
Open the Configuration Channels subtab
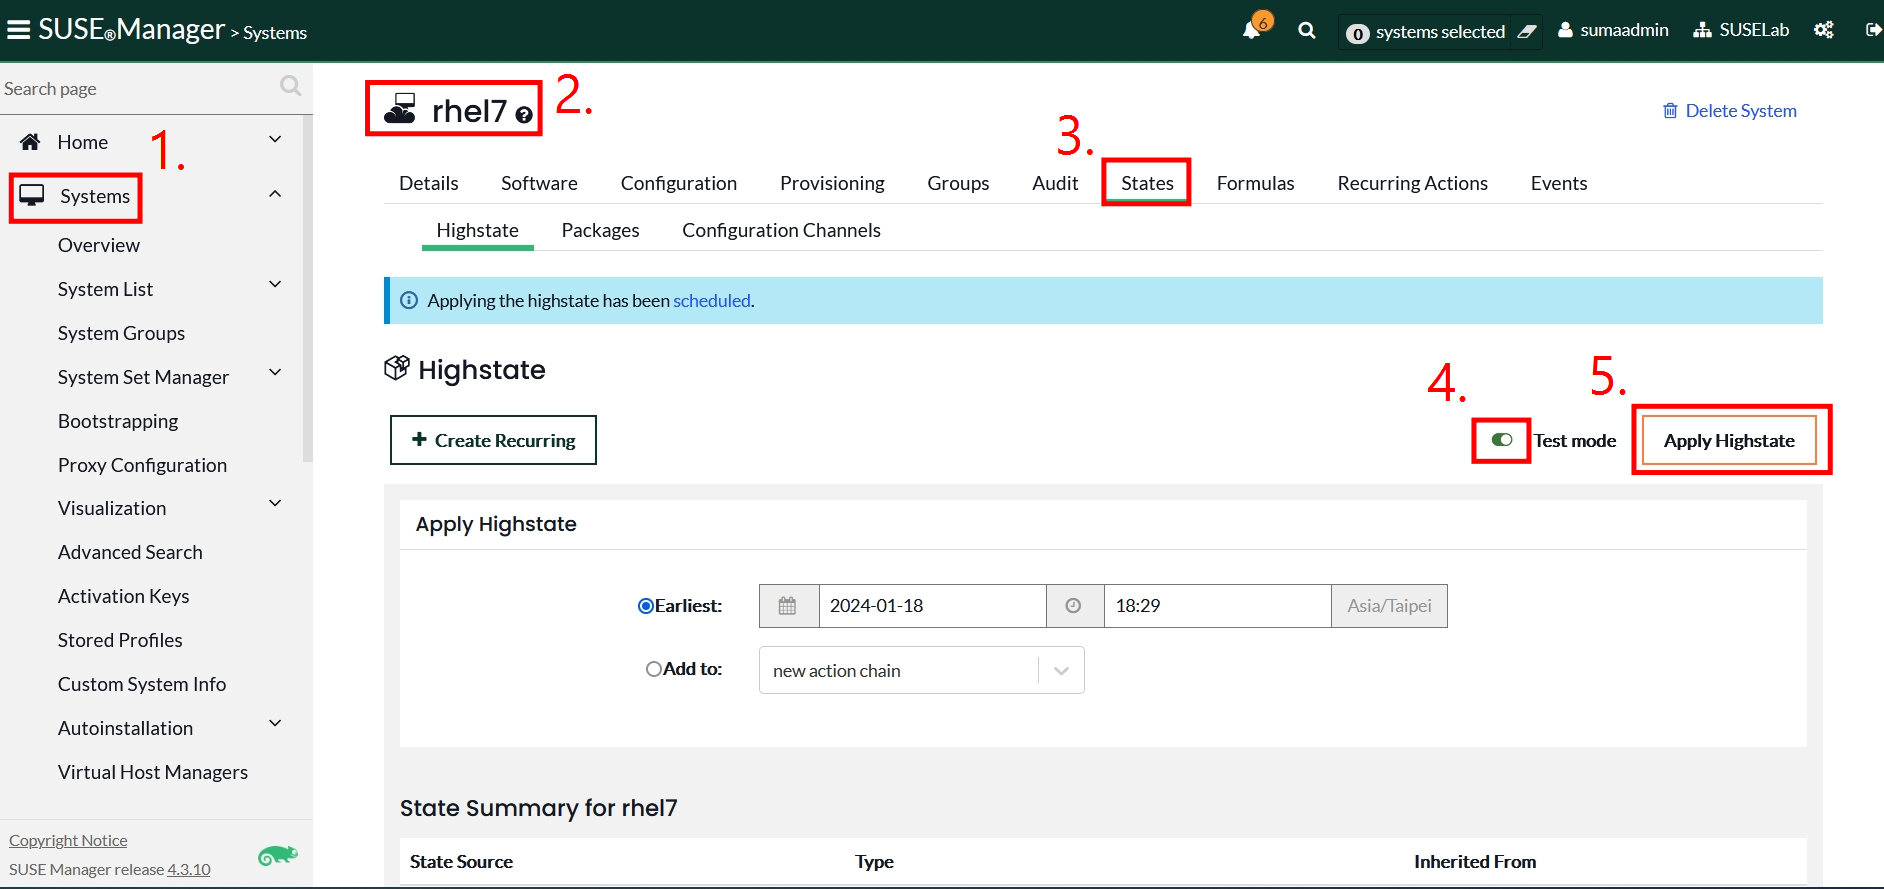pyautogui.click(x=781, y=230)
